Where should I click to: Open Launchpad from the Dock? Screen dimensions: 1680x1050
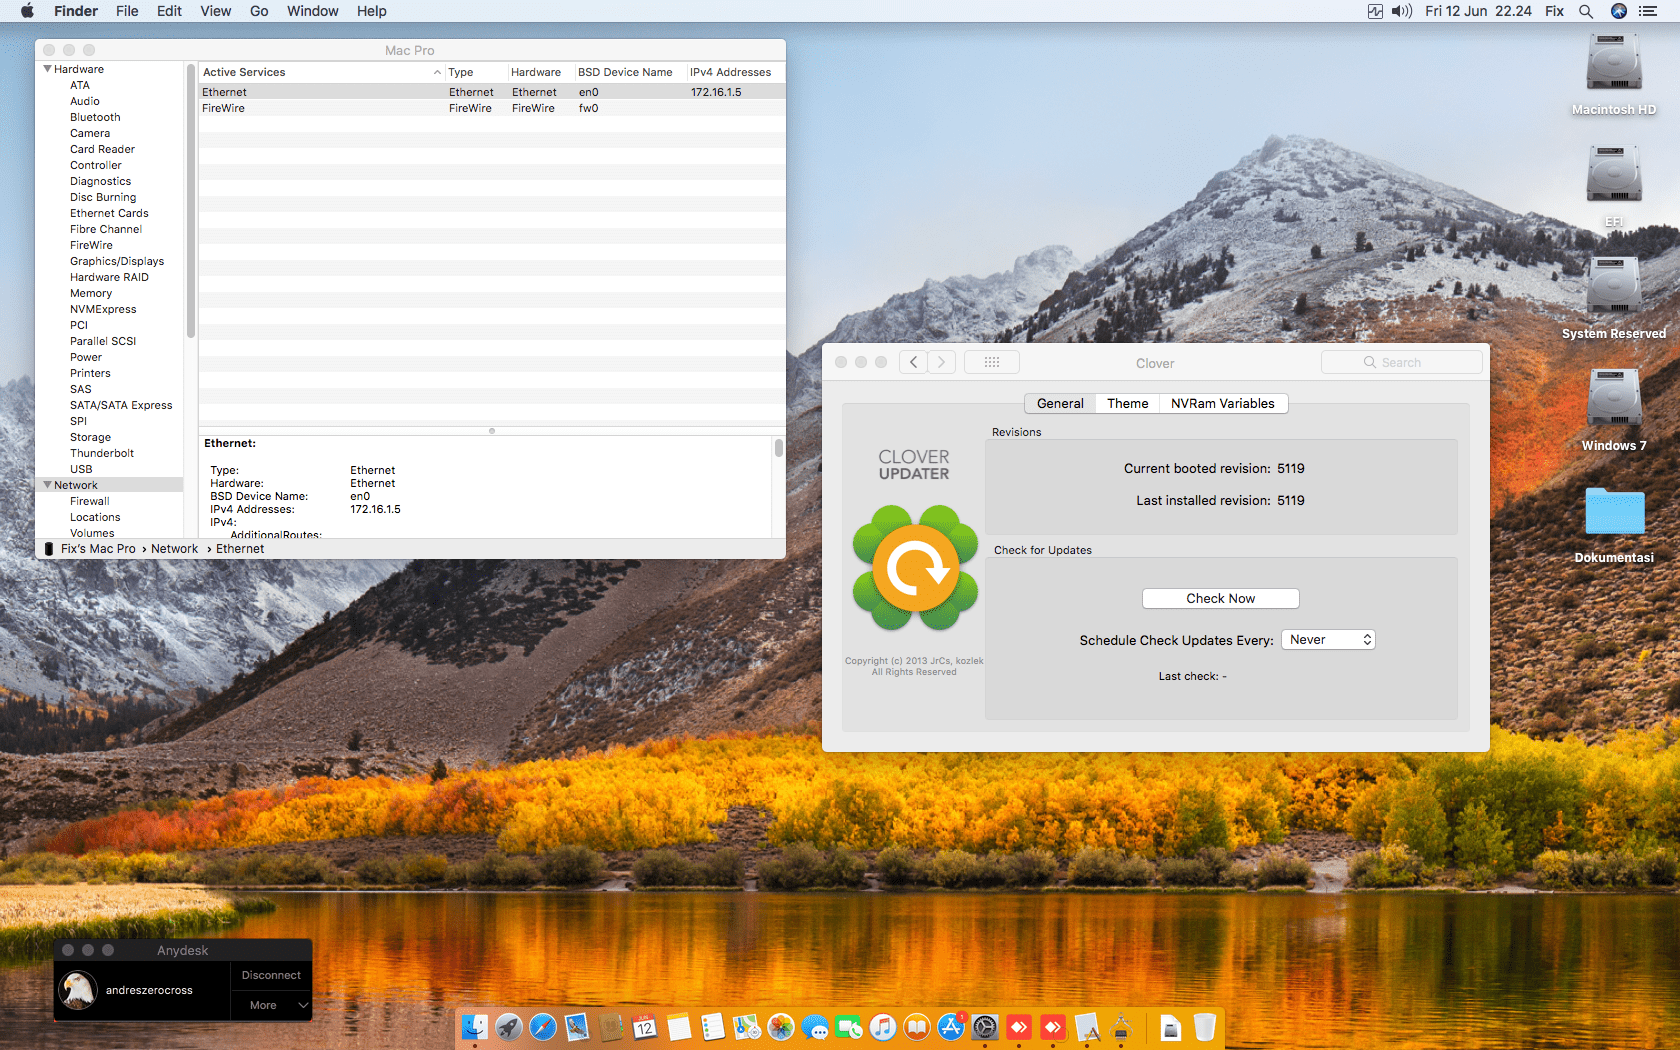point(509,1027)
